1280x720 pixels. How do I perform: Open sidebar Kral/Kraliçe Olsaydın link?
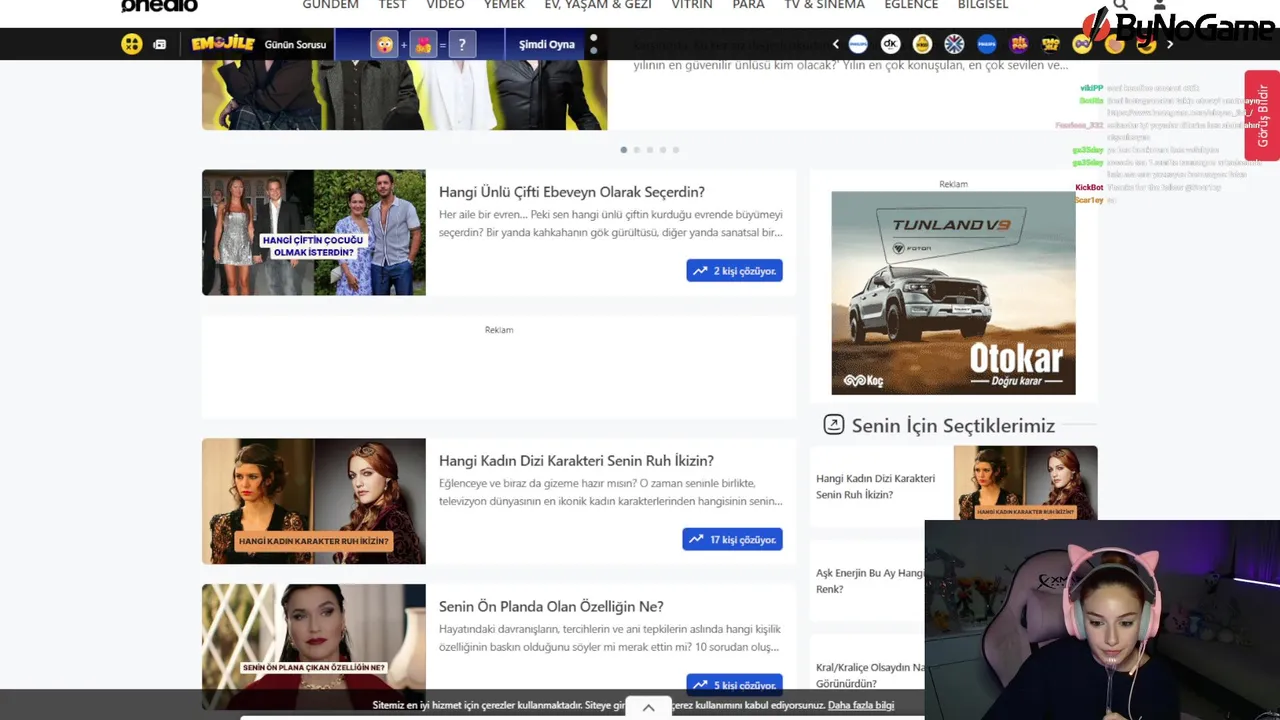[870, 675]
